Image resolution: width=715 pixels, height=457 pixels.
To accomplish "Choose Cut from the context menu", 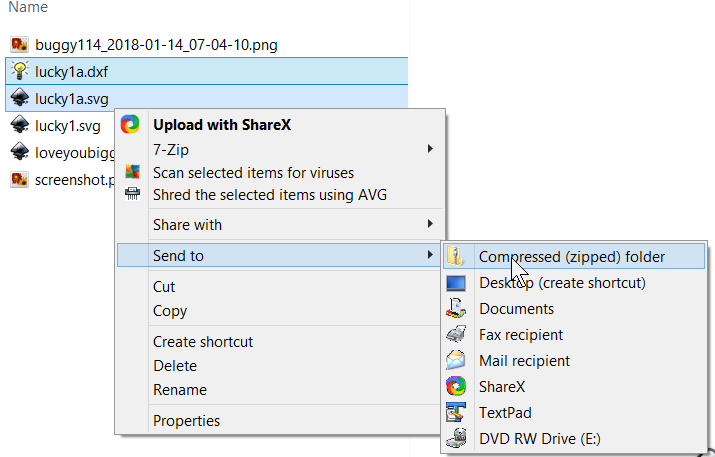I will pyautogui.click(x=164, y=287).
